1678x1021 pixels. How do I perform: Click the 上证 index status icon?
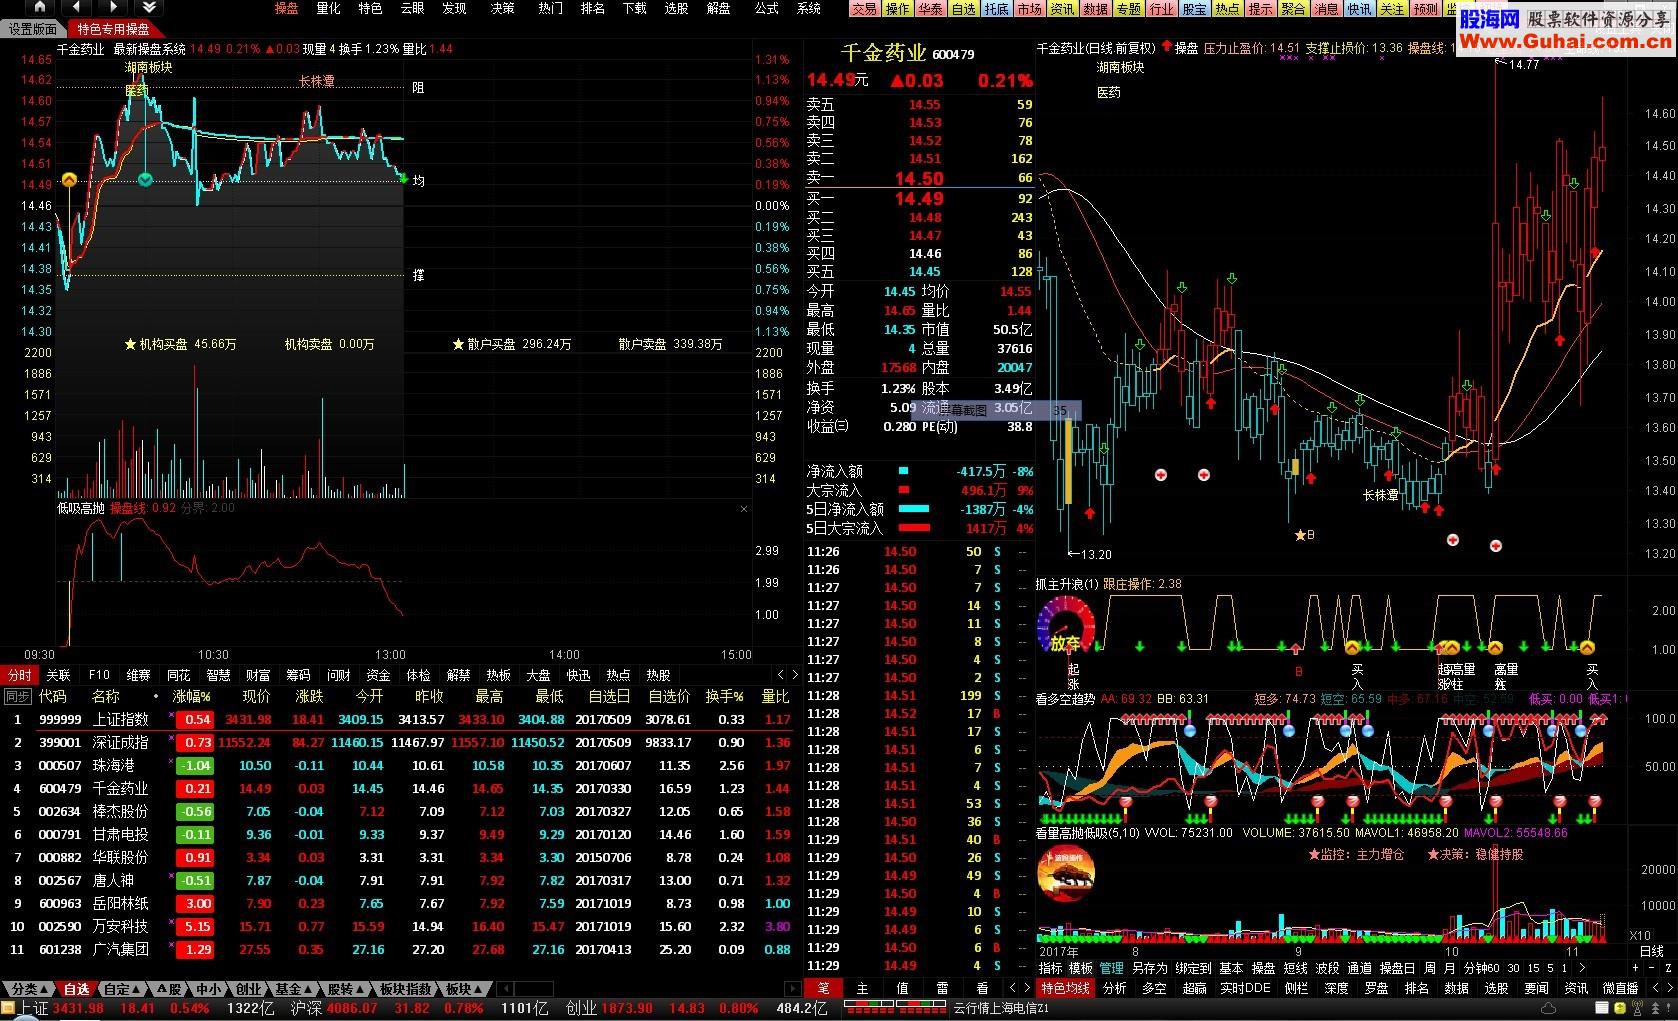(9, 1009)
